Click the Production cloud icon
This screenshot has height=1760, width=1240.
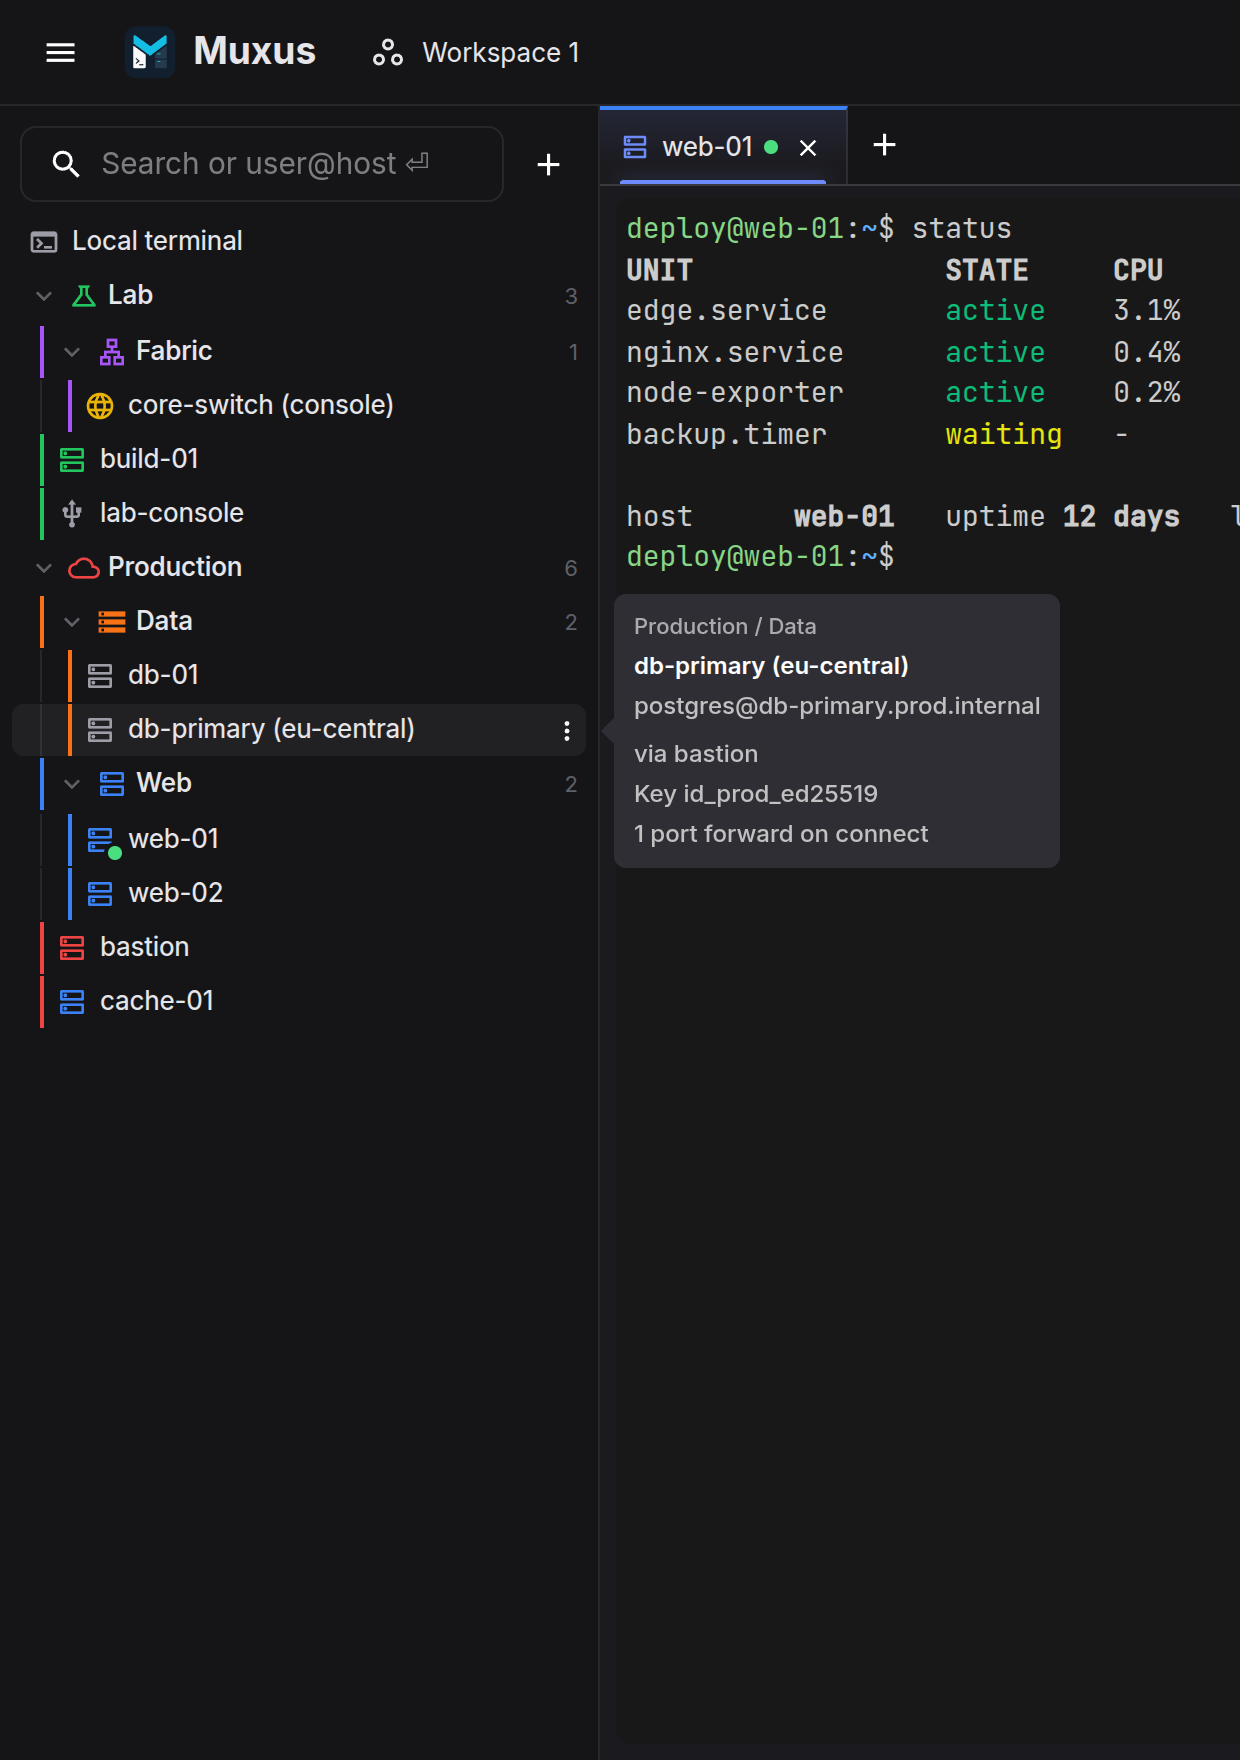click(x=84, y=567)
